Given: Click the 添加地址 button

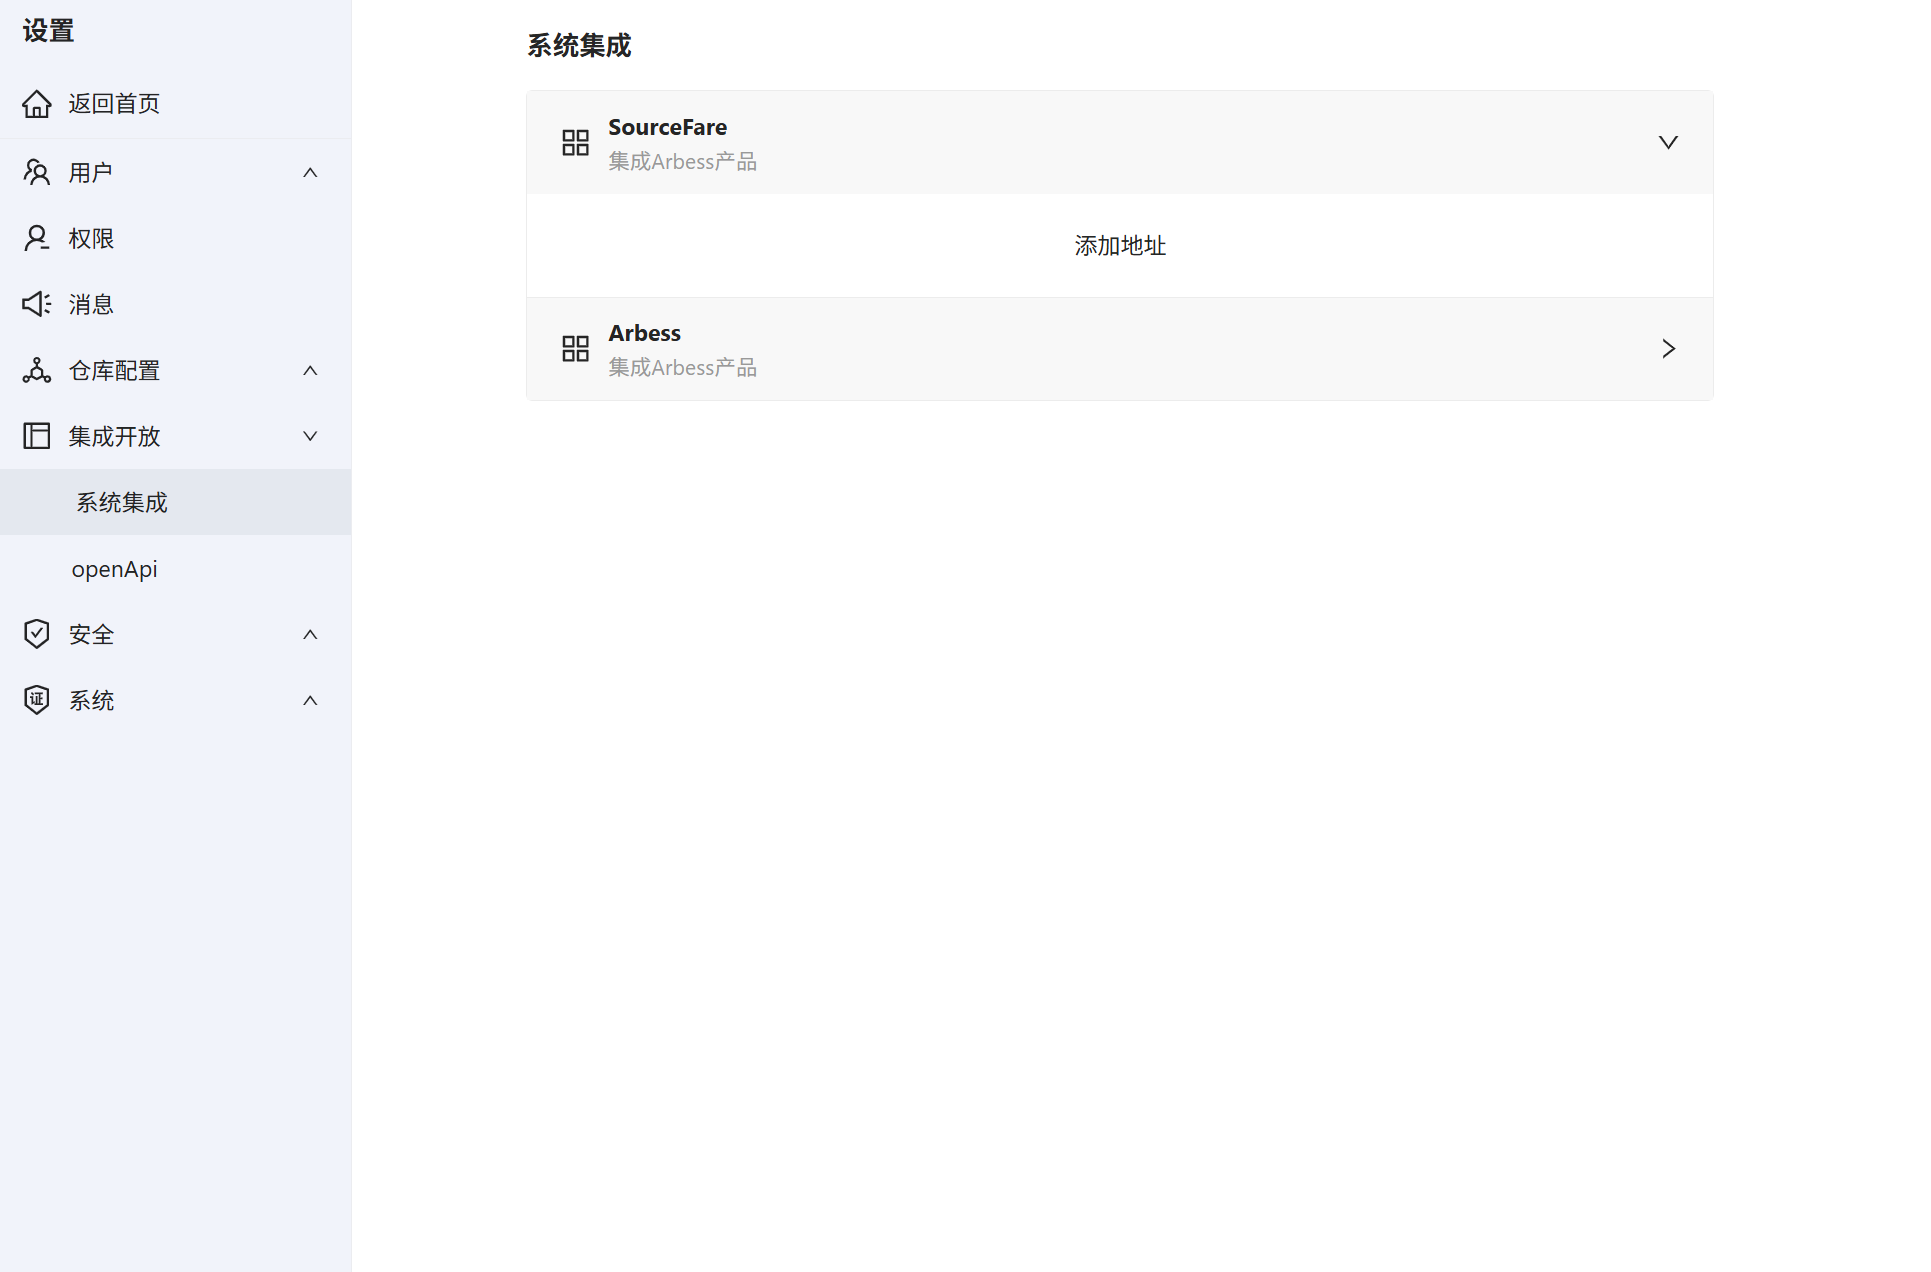Looking at the screenshot, I should [1120, 246].
